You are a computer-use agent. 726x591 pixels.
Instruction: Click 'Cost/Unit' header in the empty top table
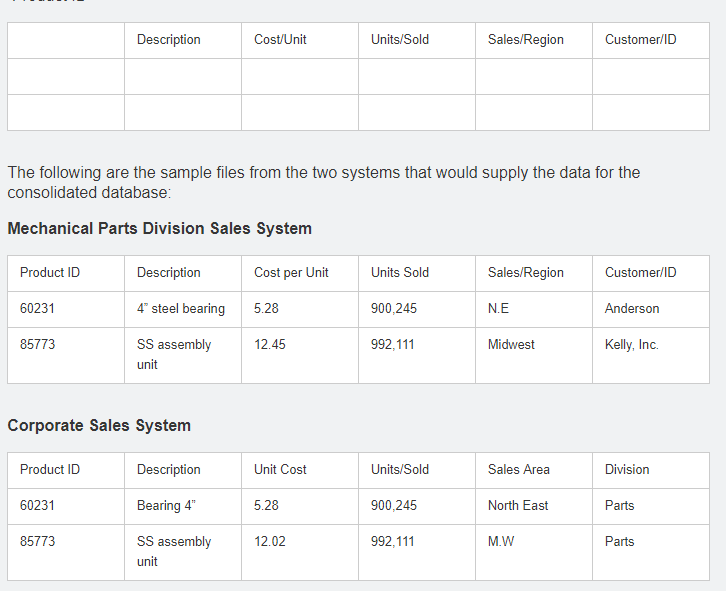tap(280, 40)
